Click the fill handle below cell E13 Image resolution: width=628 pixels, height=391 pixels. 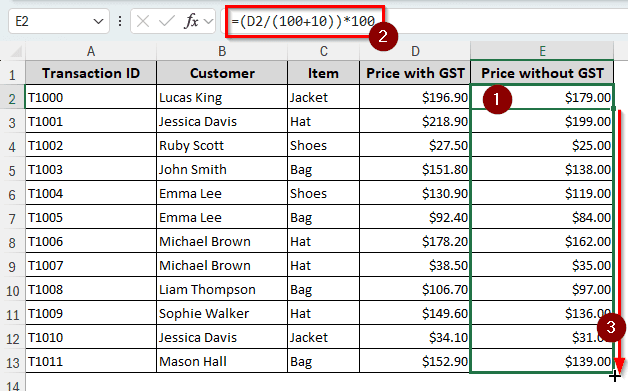click(614, 373)
